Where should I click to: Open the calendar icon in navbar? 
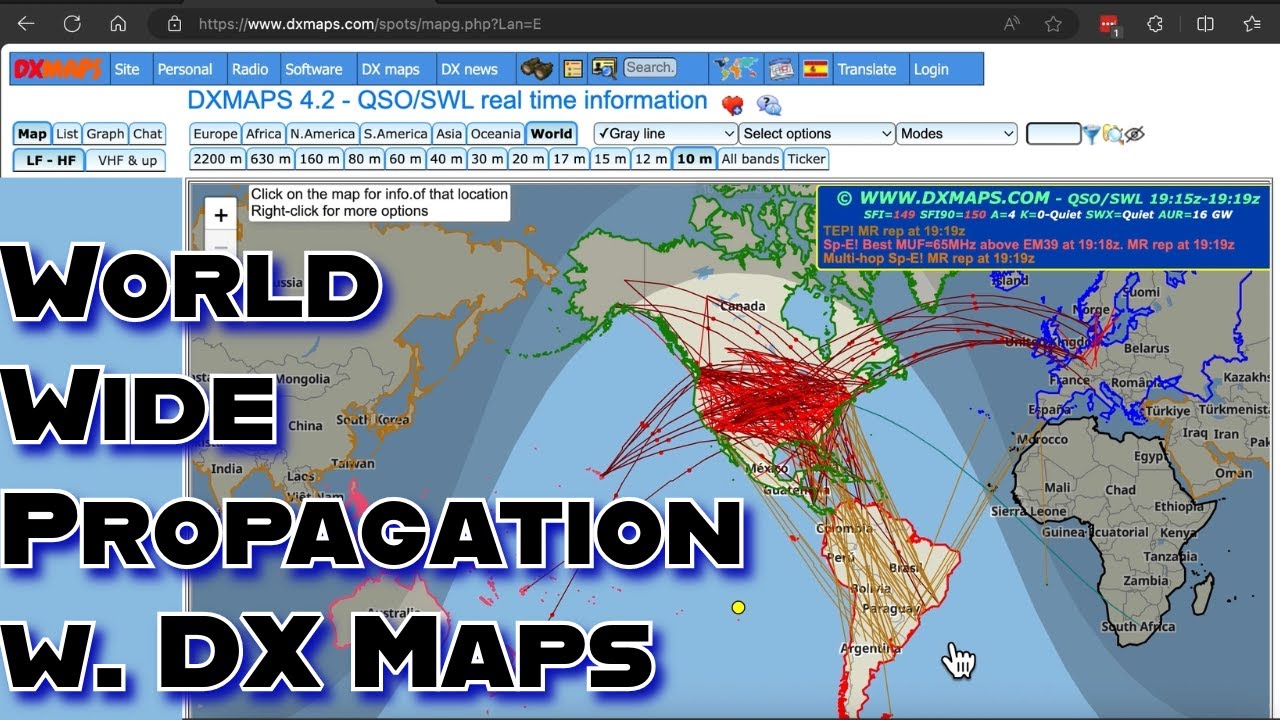(x=781, y=69)
